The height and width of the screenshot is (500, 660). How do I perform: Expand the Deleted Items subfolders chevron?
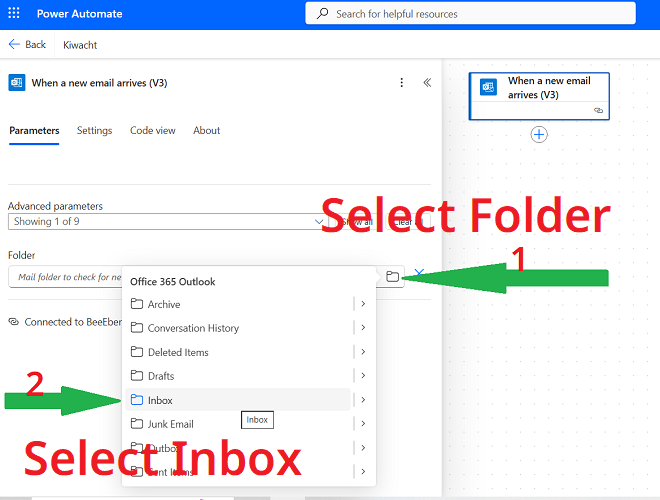[363, 352]
